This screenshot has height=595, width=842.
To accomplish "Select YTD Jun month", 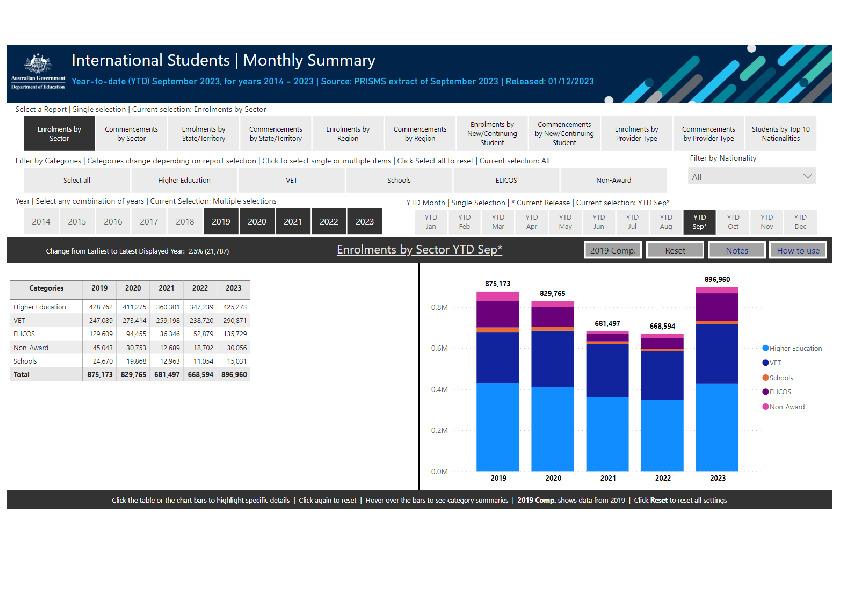I will 599,222.
